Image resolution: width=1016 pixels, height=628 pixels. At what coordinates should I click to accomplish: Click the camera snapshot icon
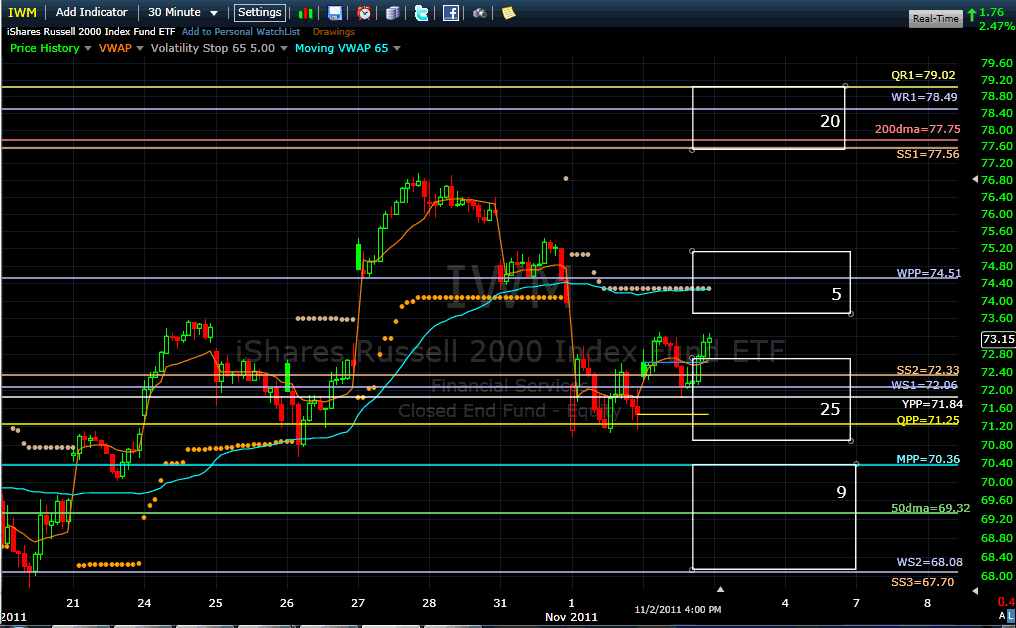479,13
